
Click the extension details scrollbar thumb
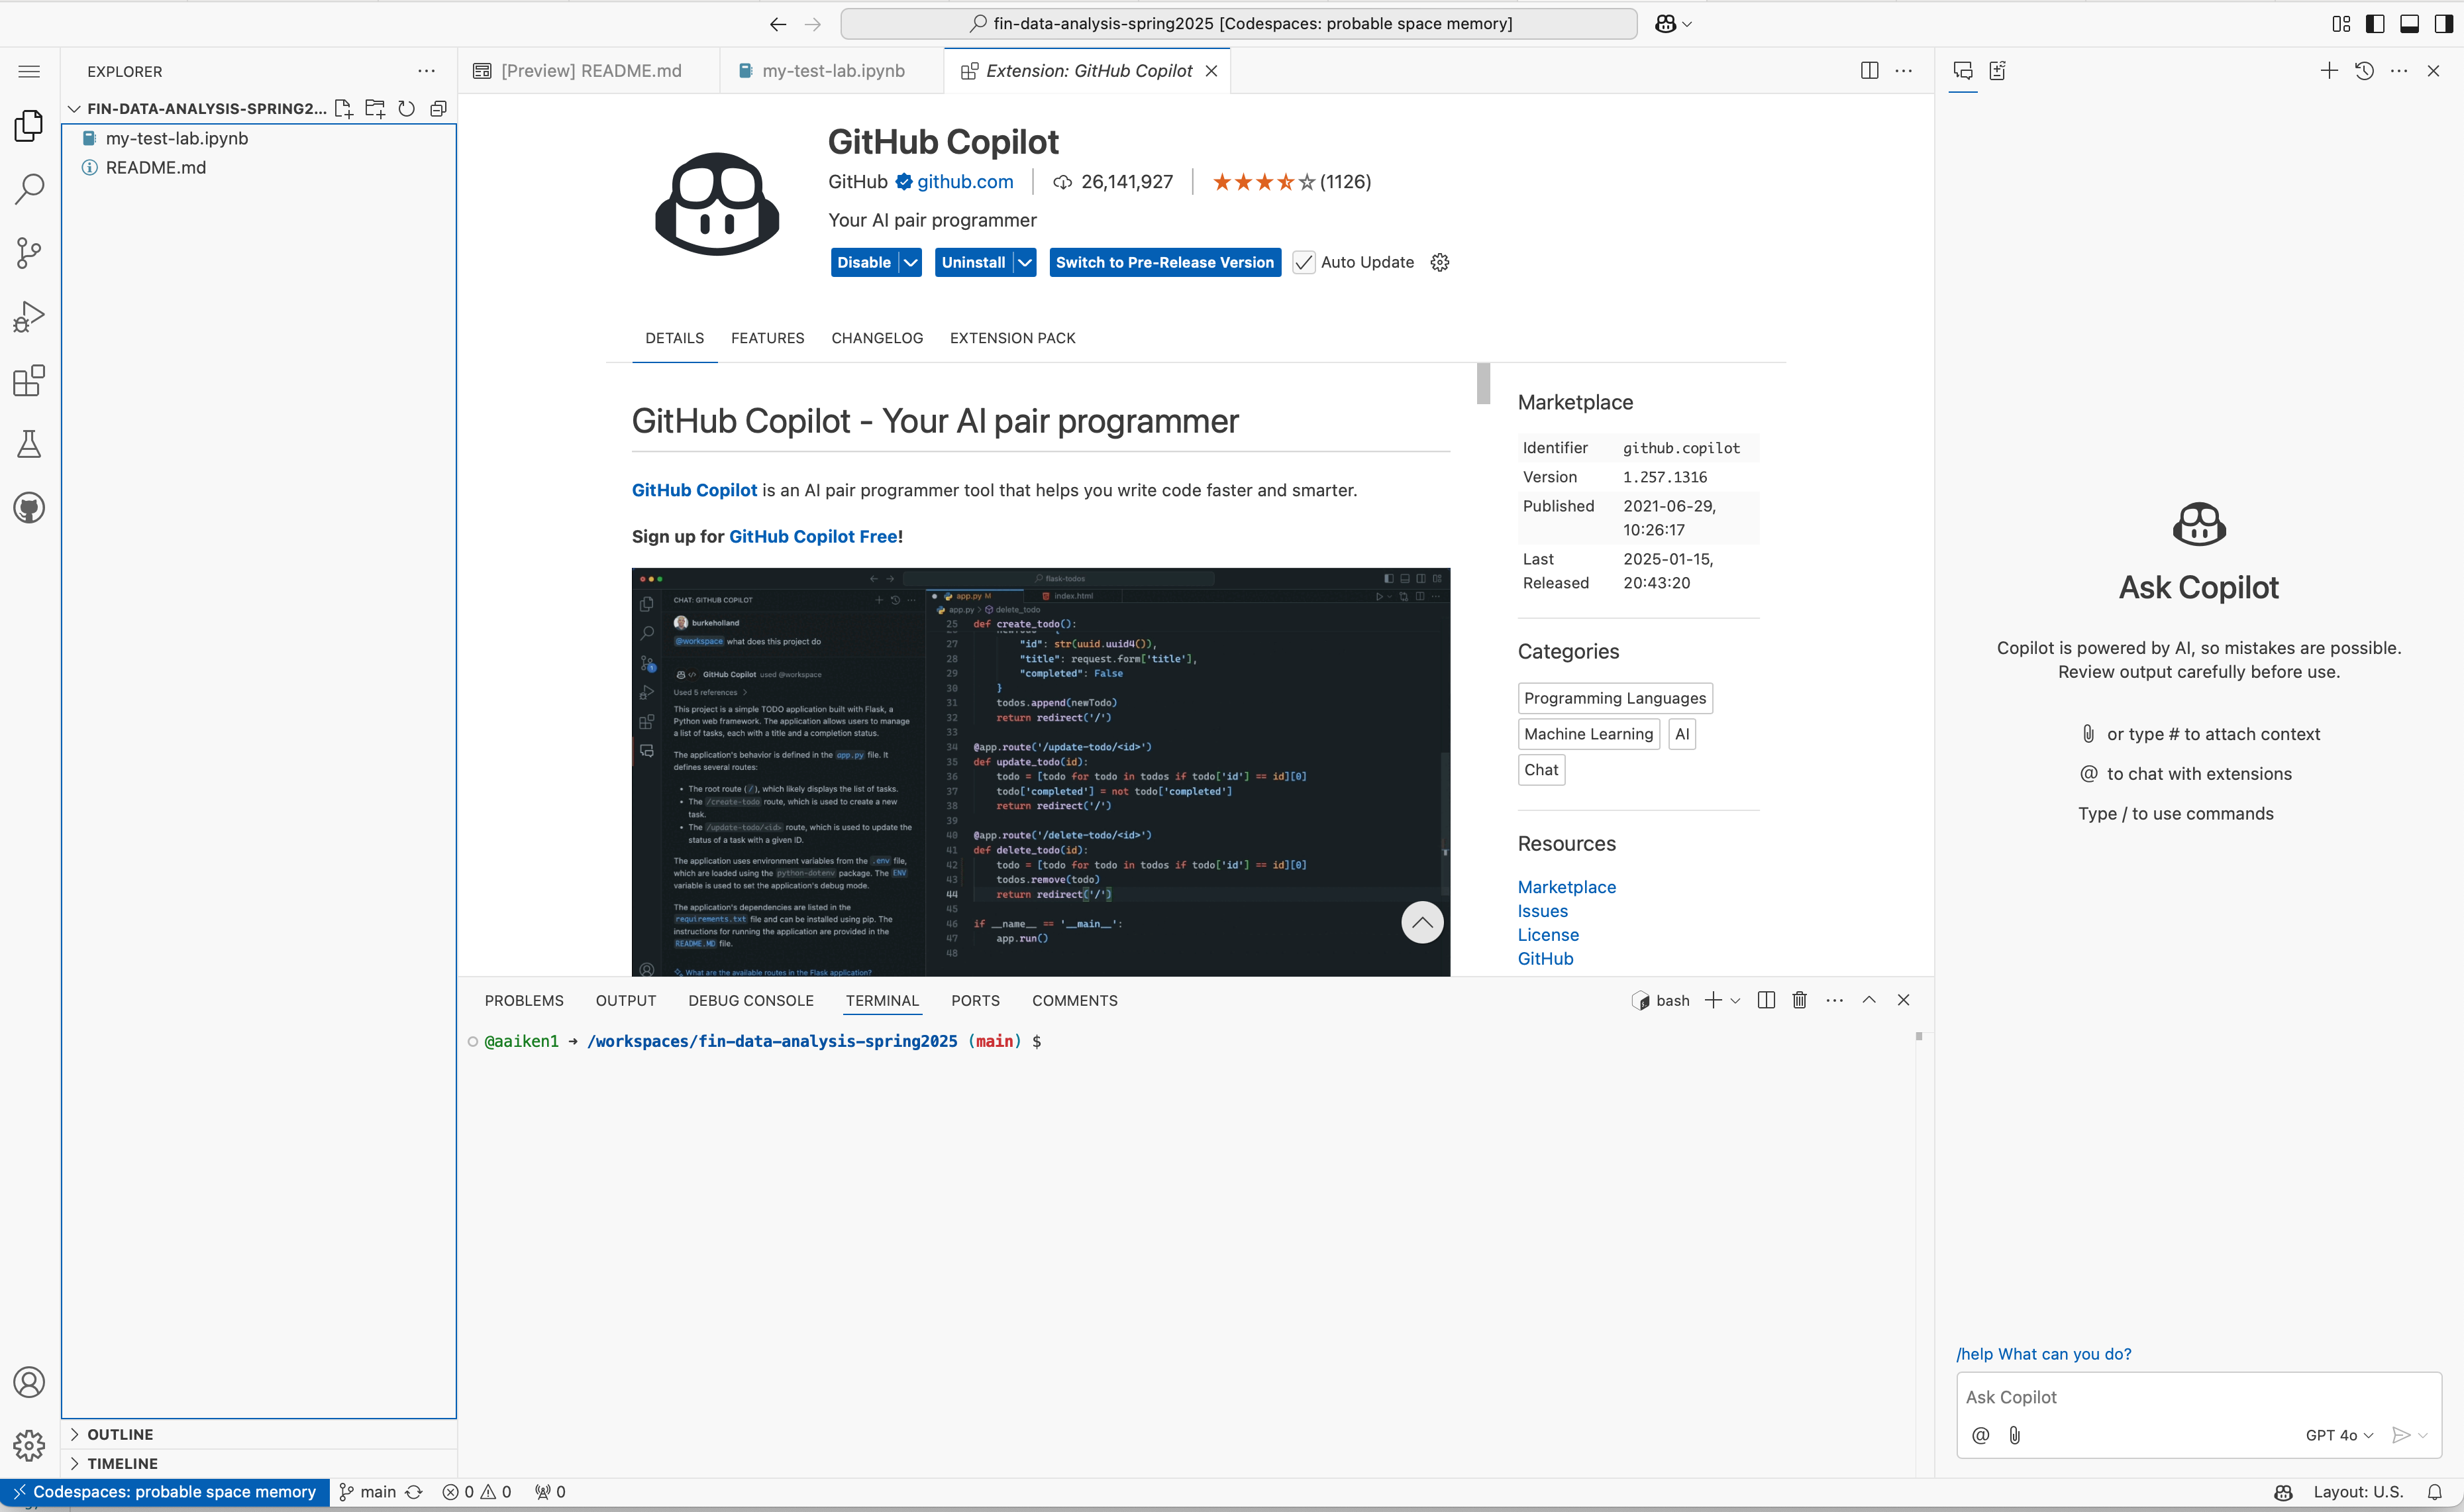tap(1483, 384)
